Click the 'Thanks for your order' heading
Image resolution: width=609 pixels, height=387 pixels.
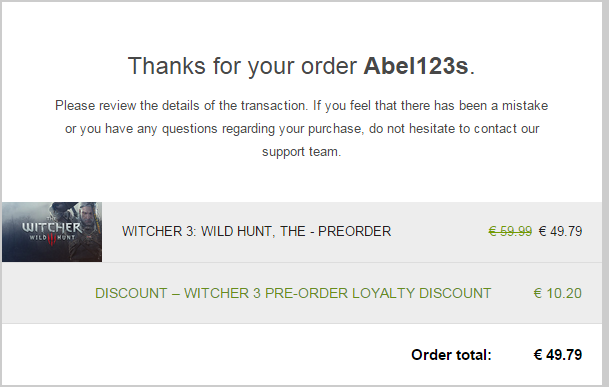(301, 66)
